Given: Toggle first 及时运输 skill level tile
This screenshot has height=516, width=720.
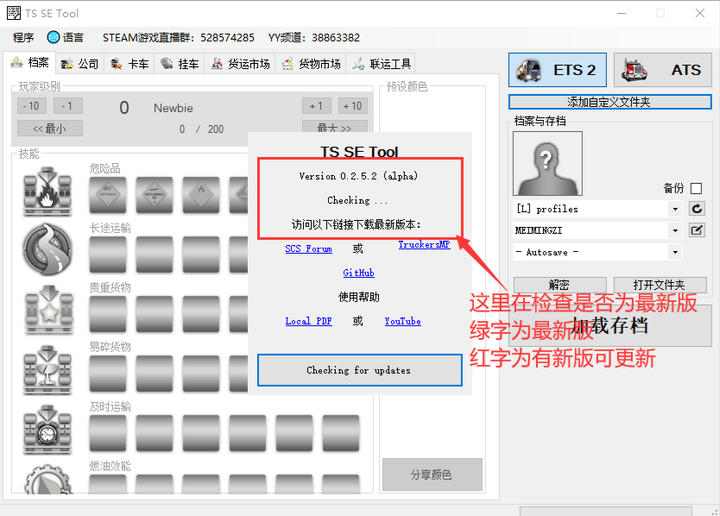Looking at the screenshot, I should pyautogui.click(x=108, y=433).
